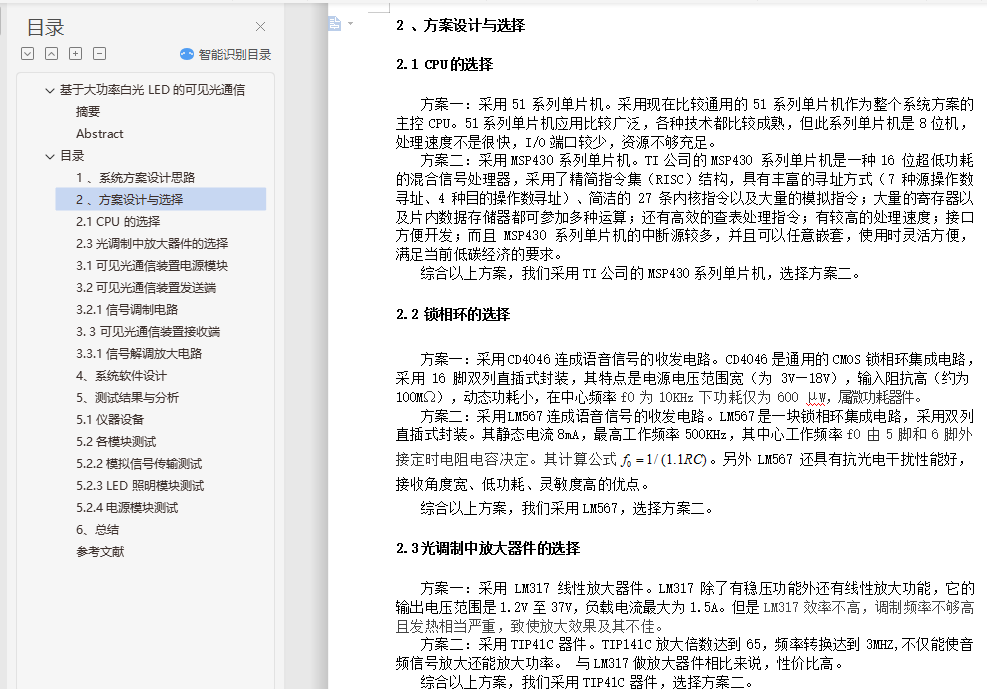
Task: Open 3.2.1 信号调制电路 entry
Action: point(127,310)
